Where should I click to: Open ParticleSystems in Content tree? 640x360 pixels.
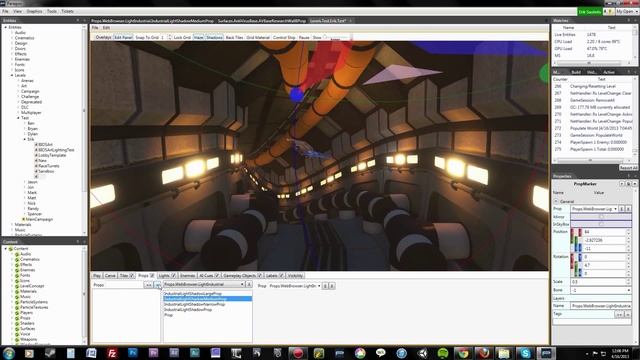(33, 302)
